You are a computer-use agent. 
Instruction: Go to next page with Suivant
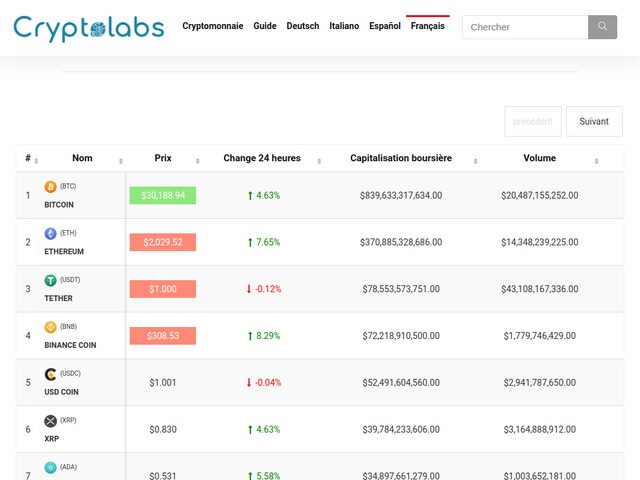coord(593,121)
